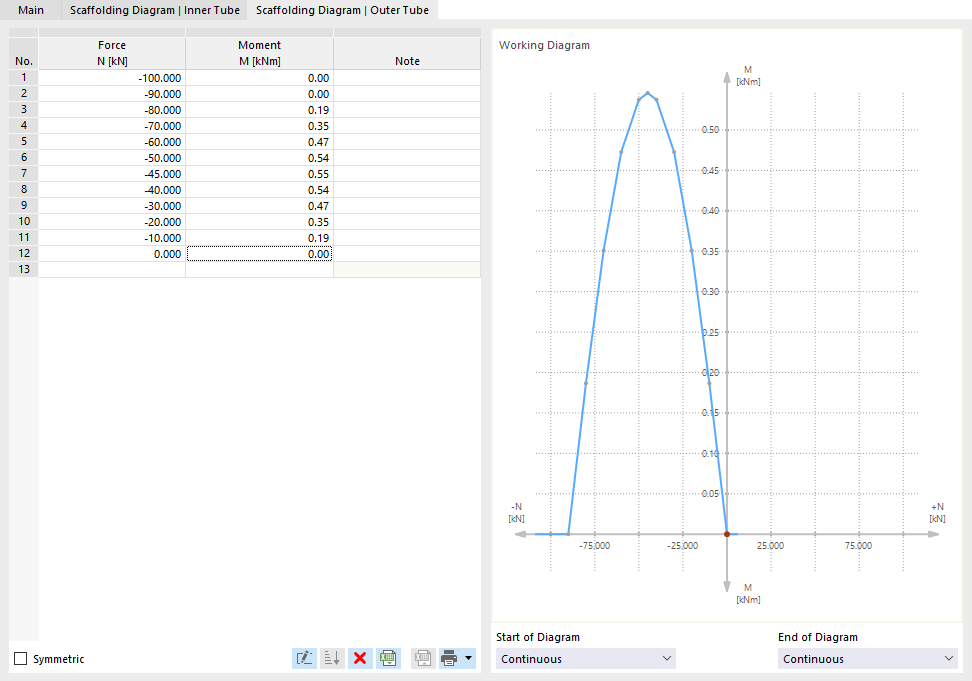Switch to the Main tab
This screenshot has height=681, width=972.
click(x=31, y=10)
